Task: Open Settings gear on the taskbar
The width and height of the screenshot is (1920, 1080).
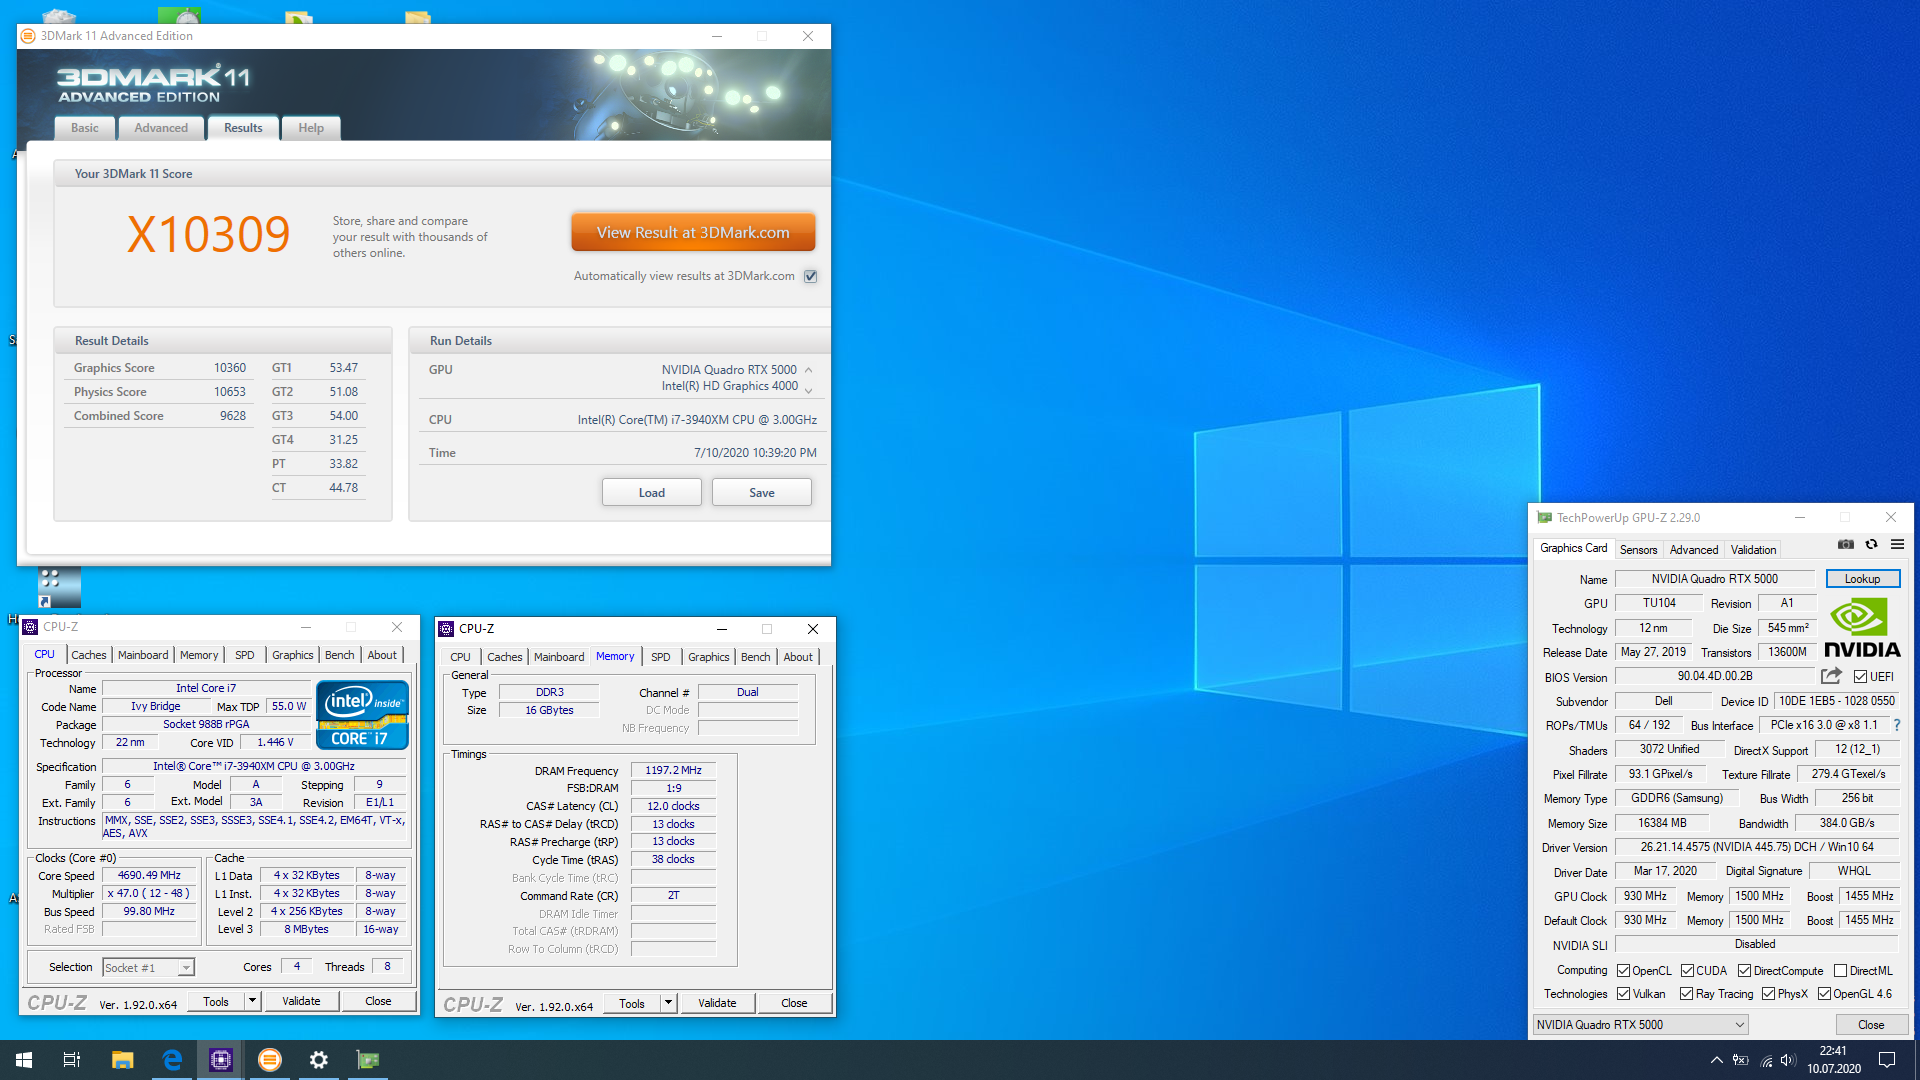Action: 318,1060
